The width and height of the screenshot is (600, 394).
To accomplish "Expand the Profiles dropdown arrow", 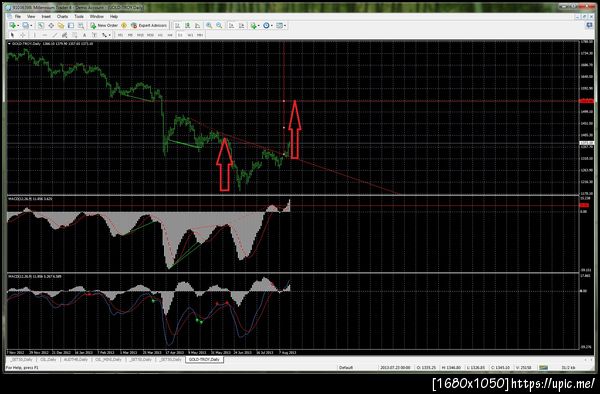I will tap(31, 25).
